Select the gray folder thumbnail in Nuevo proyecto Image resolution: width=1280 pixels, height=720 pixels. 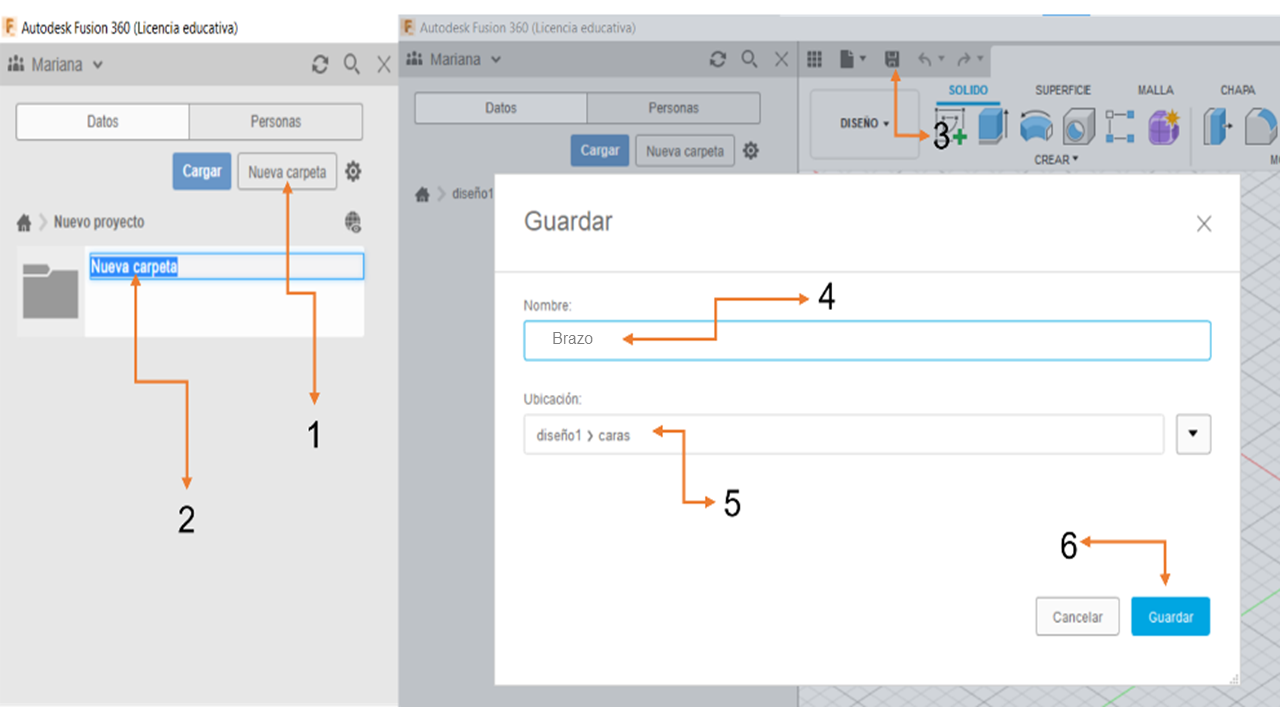50,291
